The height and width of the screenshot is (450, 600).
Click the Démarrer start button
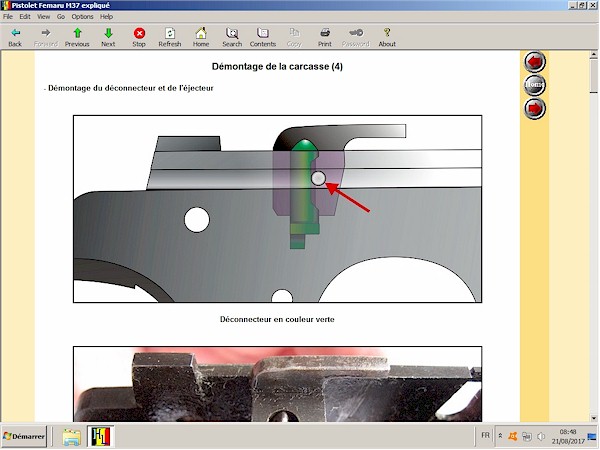[24, 436]
